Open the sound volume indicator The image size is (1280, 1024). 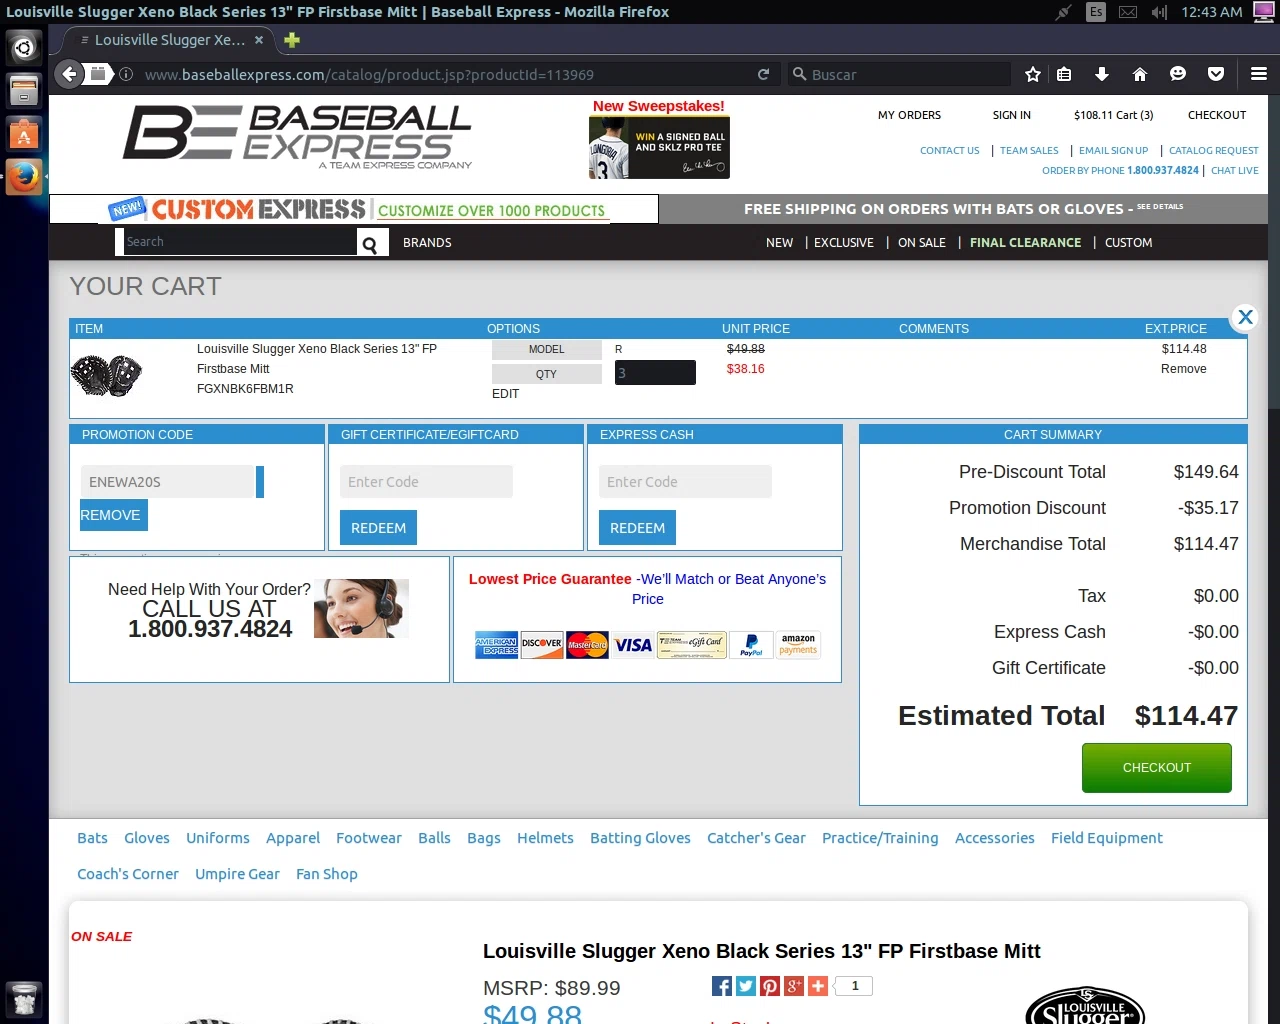click(x=1159, y=12)
